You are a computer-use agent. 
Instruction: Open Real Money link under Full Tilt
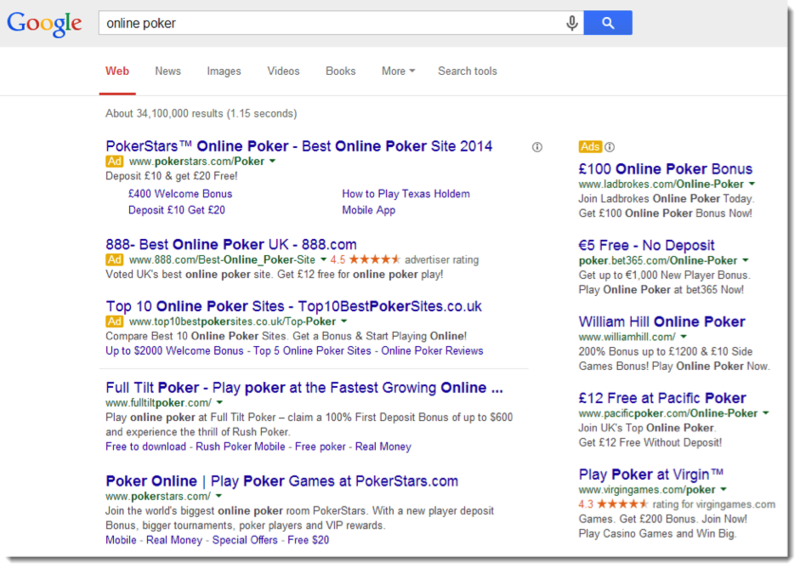click(383, 447)
